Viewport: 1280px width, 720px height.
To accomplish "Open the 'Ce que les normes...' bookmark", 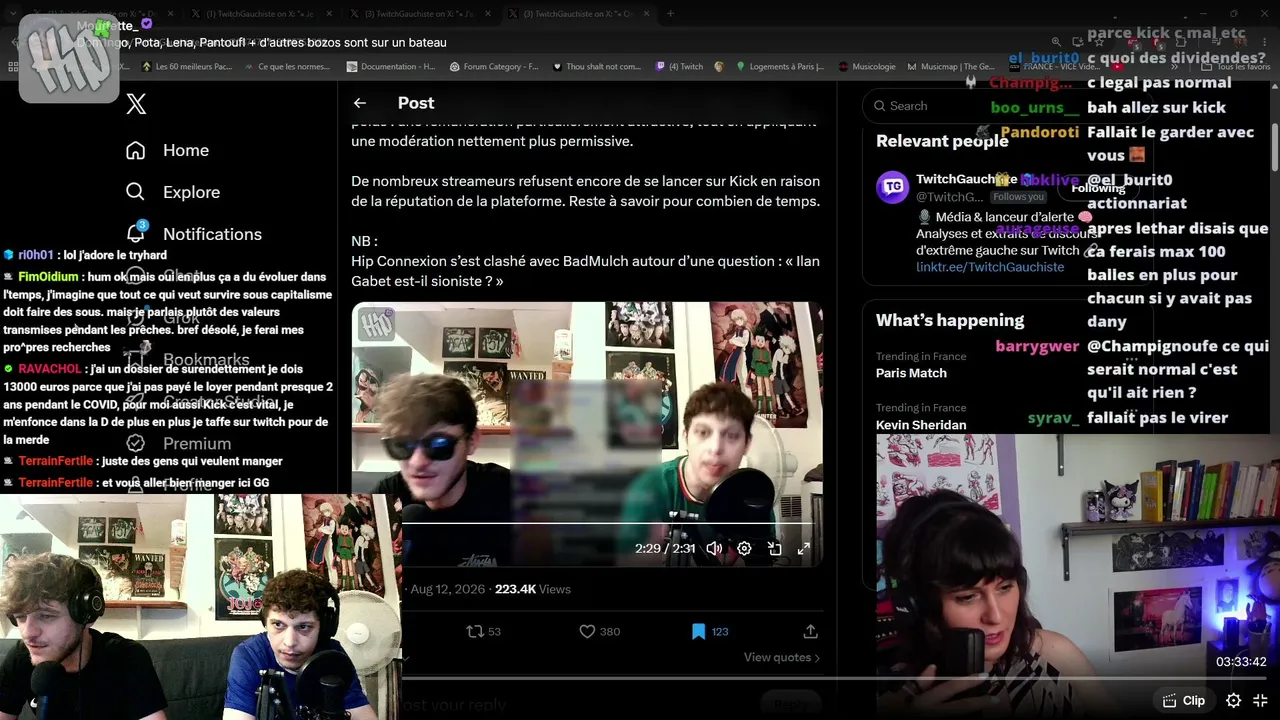I will pyautogui.click(x=286, y=67).
